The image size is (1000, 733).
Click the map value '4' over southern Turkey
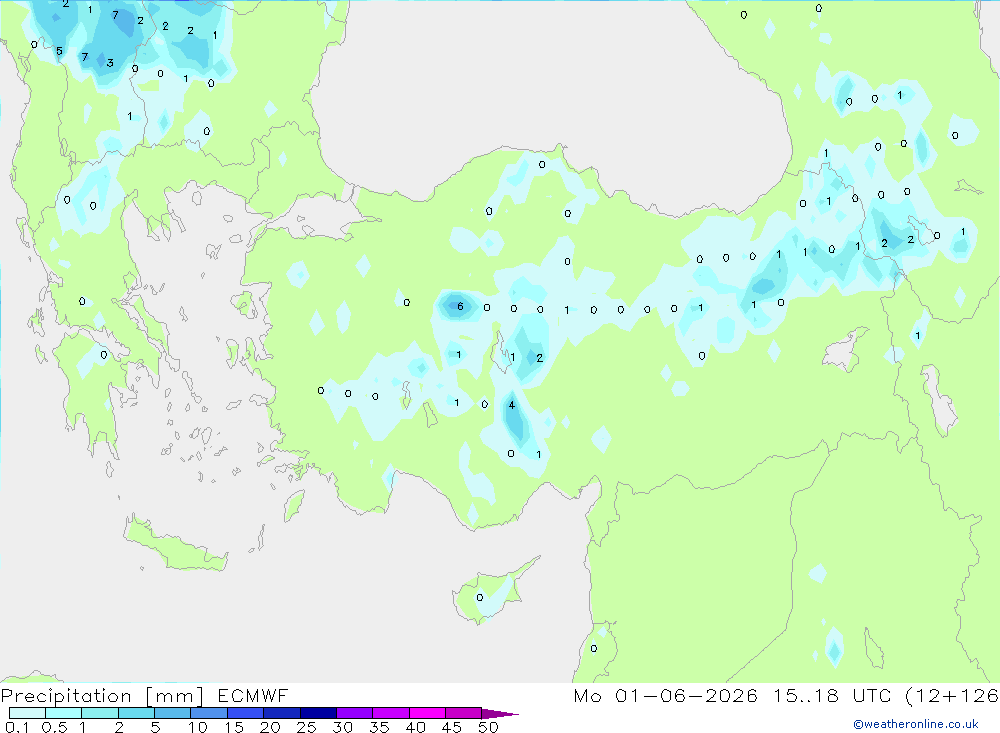[x=511, y=405]
